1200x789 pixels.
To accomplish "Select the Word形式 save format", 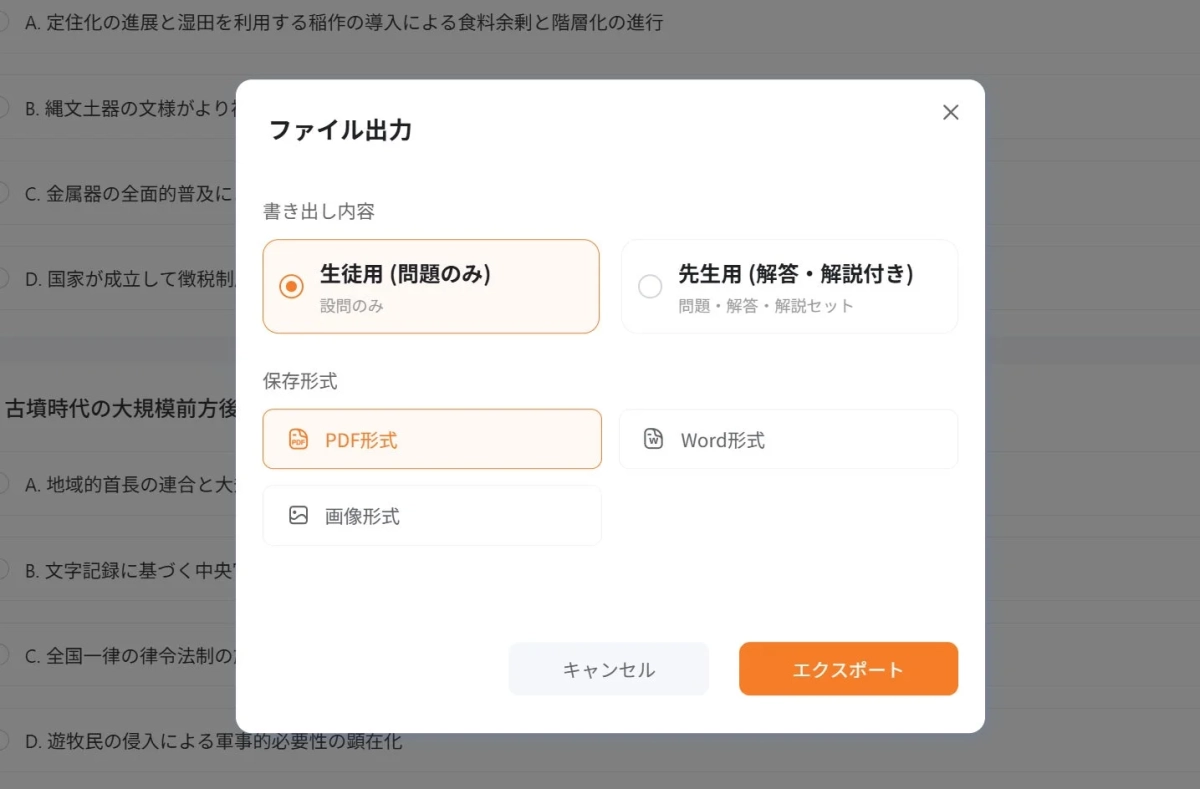I will pos(788,438).
